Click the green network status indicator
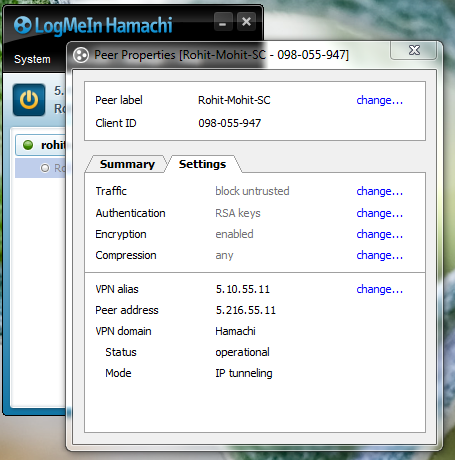The width and height of the screenshot is (455, 460). pos(28,145)
